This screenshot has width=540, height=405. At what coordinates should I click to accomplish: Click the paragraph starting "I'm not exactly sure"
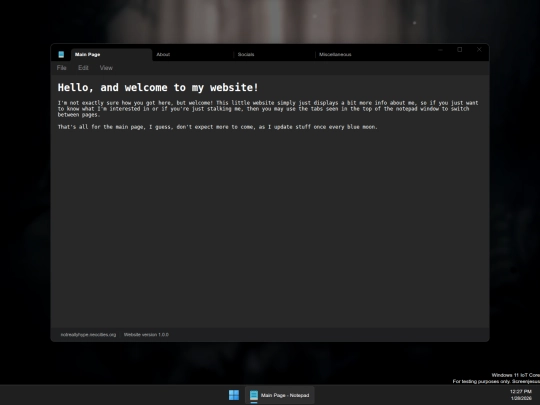click(268, 109)
